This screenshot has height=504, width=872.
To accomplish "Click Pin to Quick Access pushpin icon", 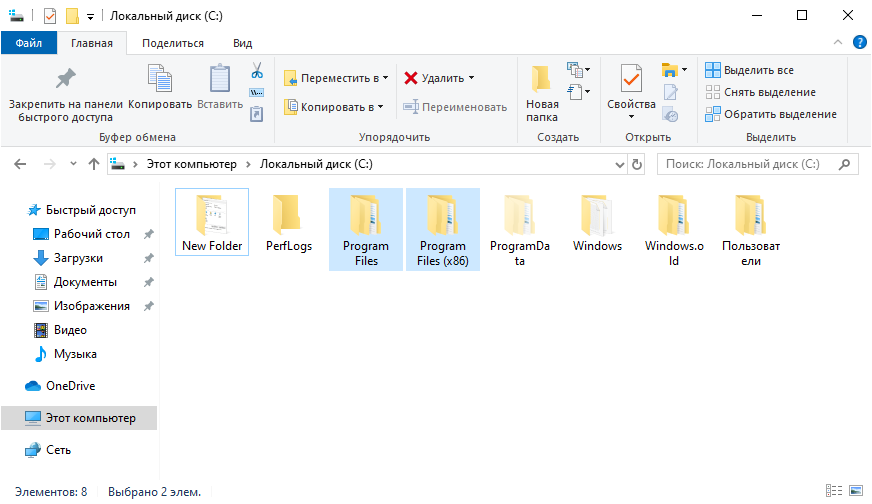I will tap(65, 78).
